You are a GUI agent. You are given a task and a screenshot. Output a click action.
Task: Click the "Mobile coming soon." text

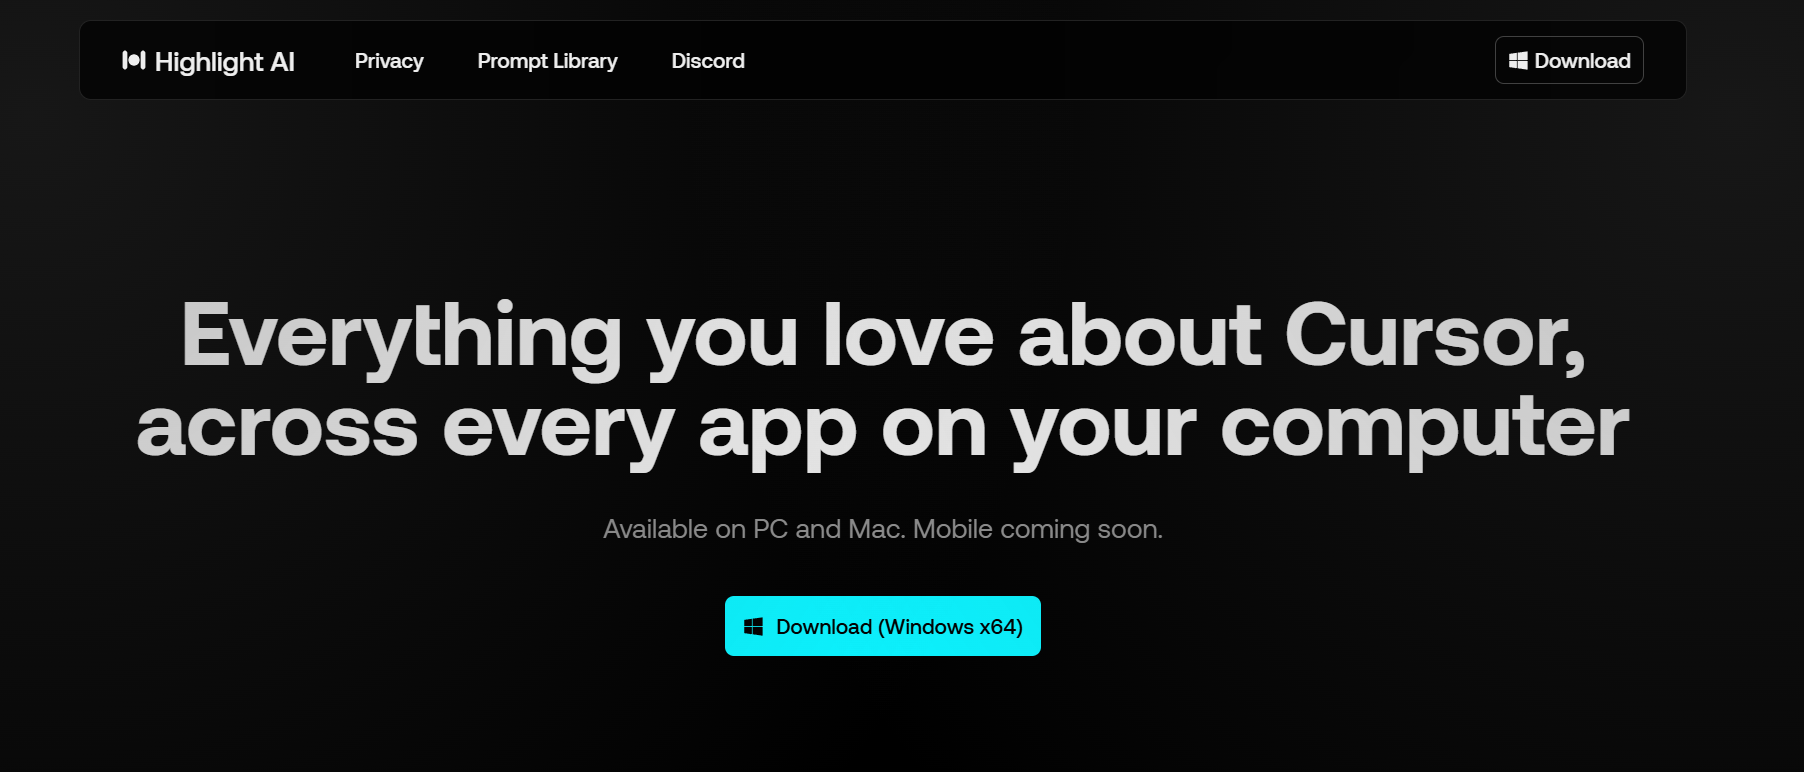(1038, 529)
